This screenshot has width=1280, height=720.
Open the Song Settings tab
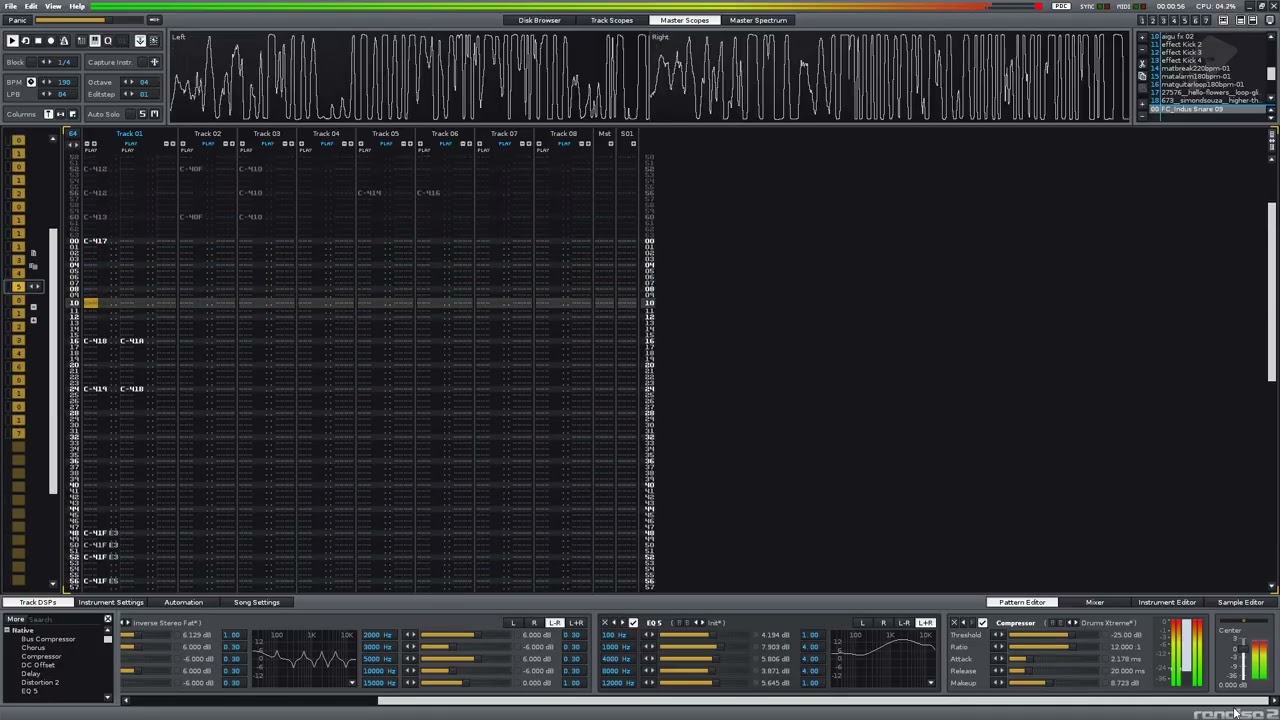(257, 602)
